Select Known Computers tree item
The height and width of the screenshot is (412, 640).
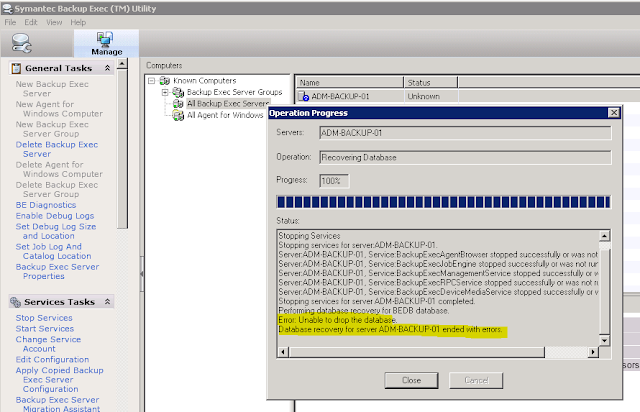point(204,80)
